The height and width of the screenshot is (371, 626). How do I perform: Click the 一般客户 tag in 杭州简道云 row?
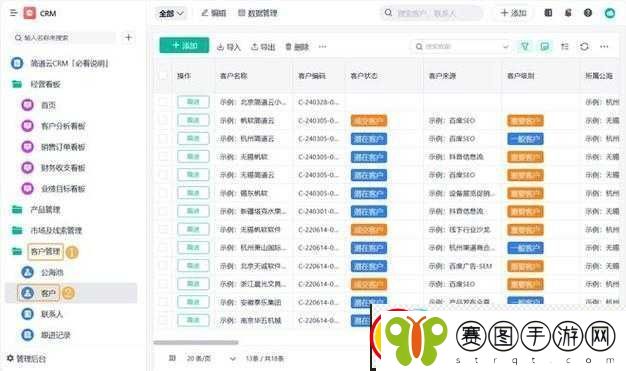point(525,139)
